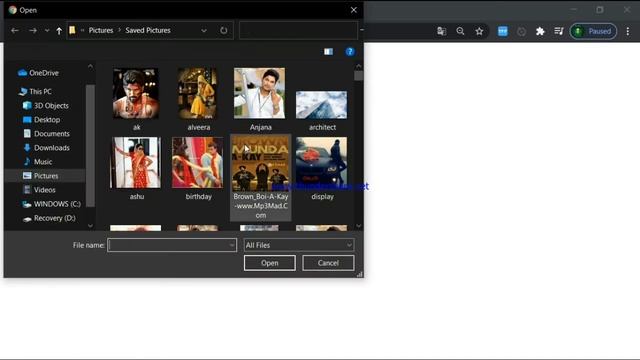The image size is (640, 360).
Task: Expand the File name dropdown arrow
Action: 232,245
